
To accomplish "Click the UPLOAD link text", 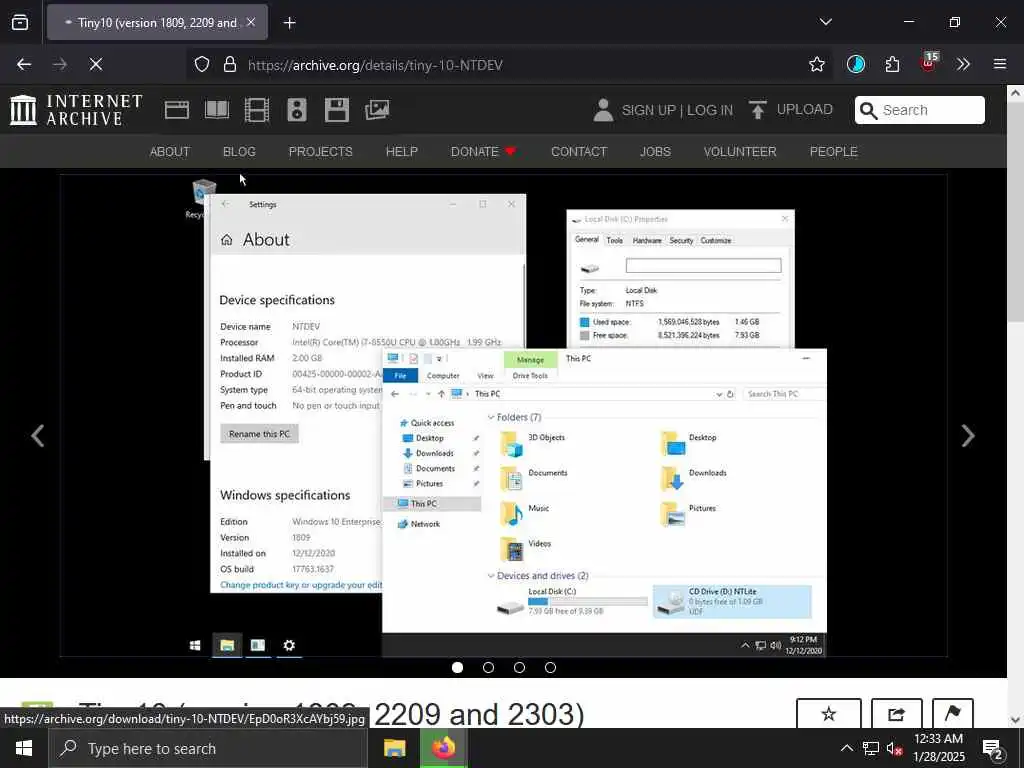I will [x=805, y=110].
